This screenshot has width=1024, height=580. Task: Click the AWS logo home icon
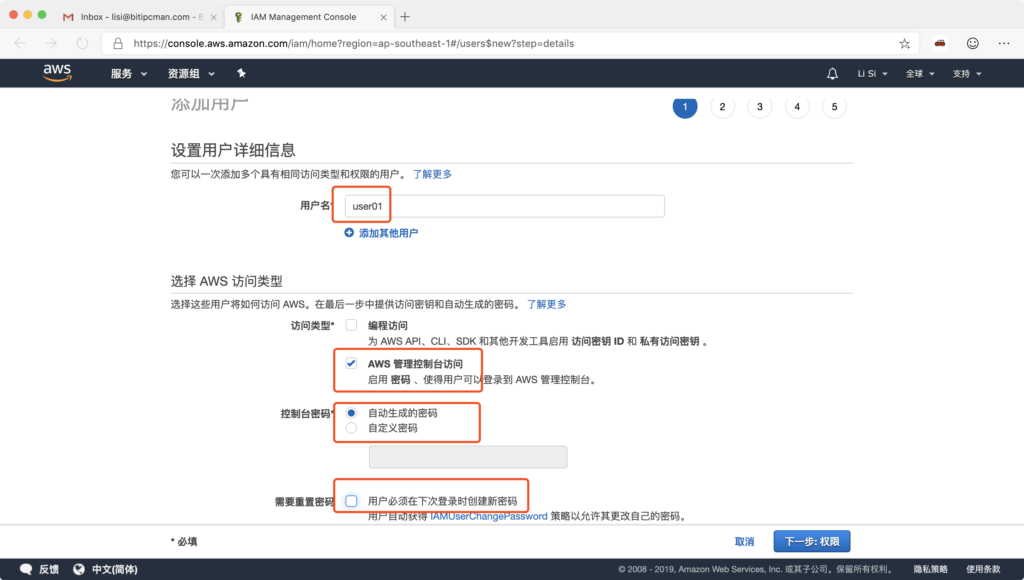[57, 72]
